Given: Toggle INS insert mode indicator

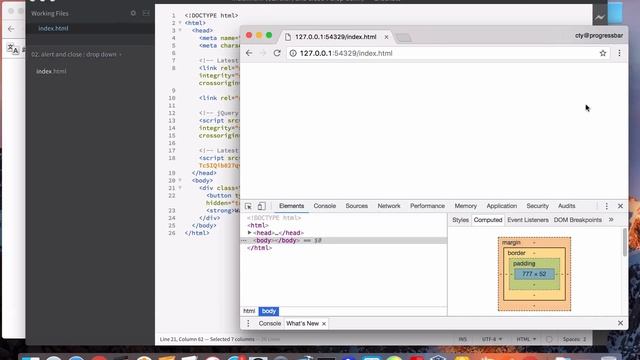Looking at the screenshot, I should pos(462,339).
